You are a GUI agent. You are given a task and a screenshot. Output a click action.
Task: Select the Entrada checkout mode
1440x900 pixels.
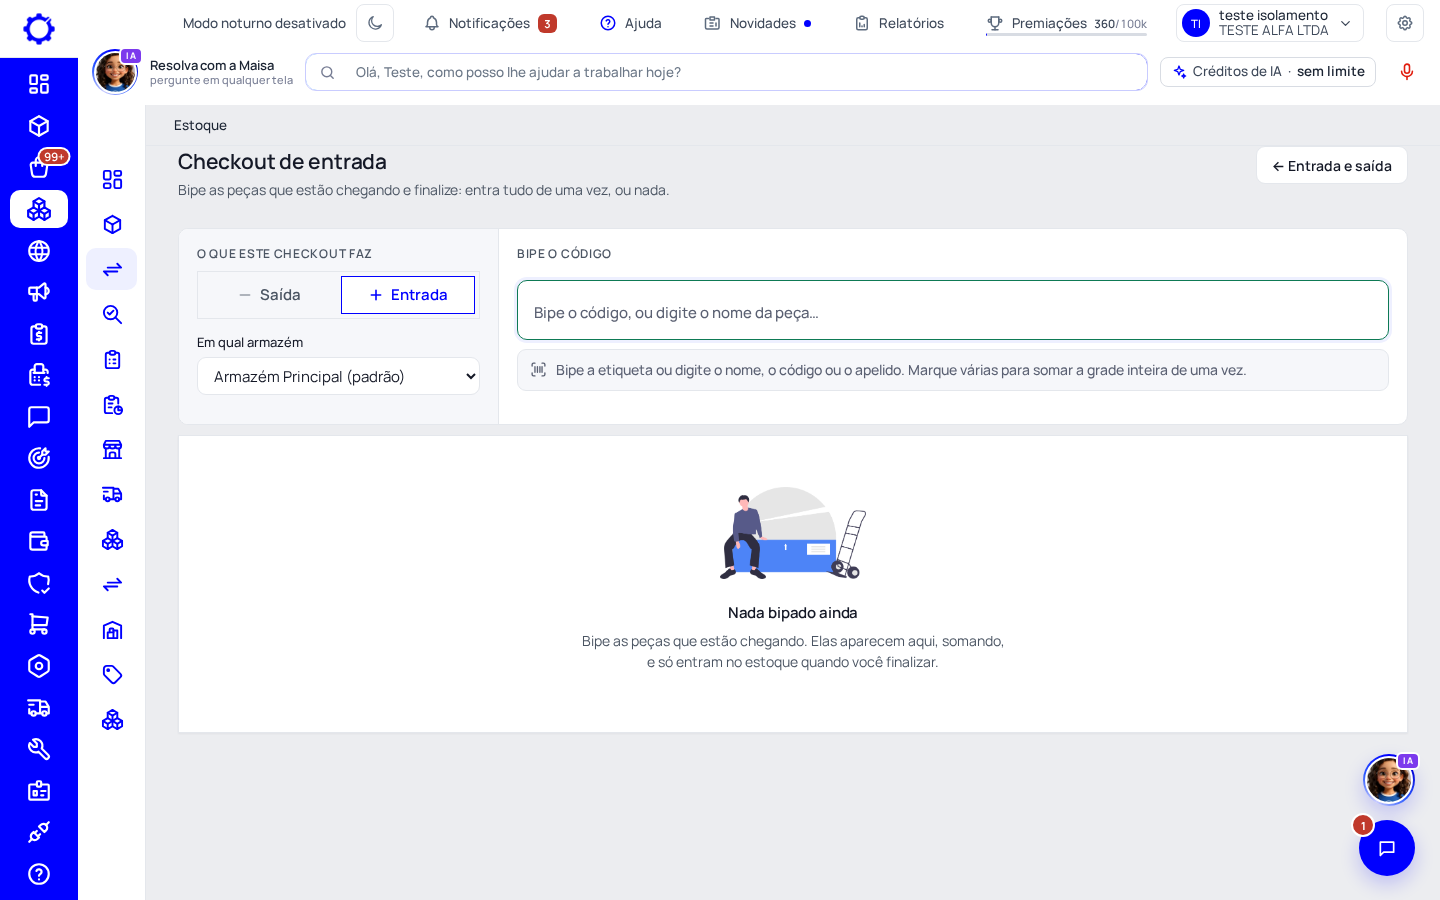[408, 295]
